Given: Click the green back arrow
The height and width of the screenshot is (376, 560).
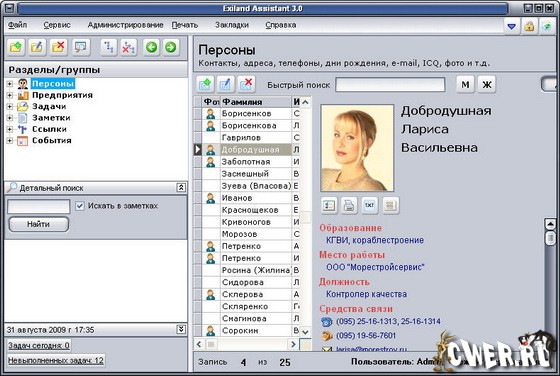Looking at the screenshot, I should click(x=151, y=47).
